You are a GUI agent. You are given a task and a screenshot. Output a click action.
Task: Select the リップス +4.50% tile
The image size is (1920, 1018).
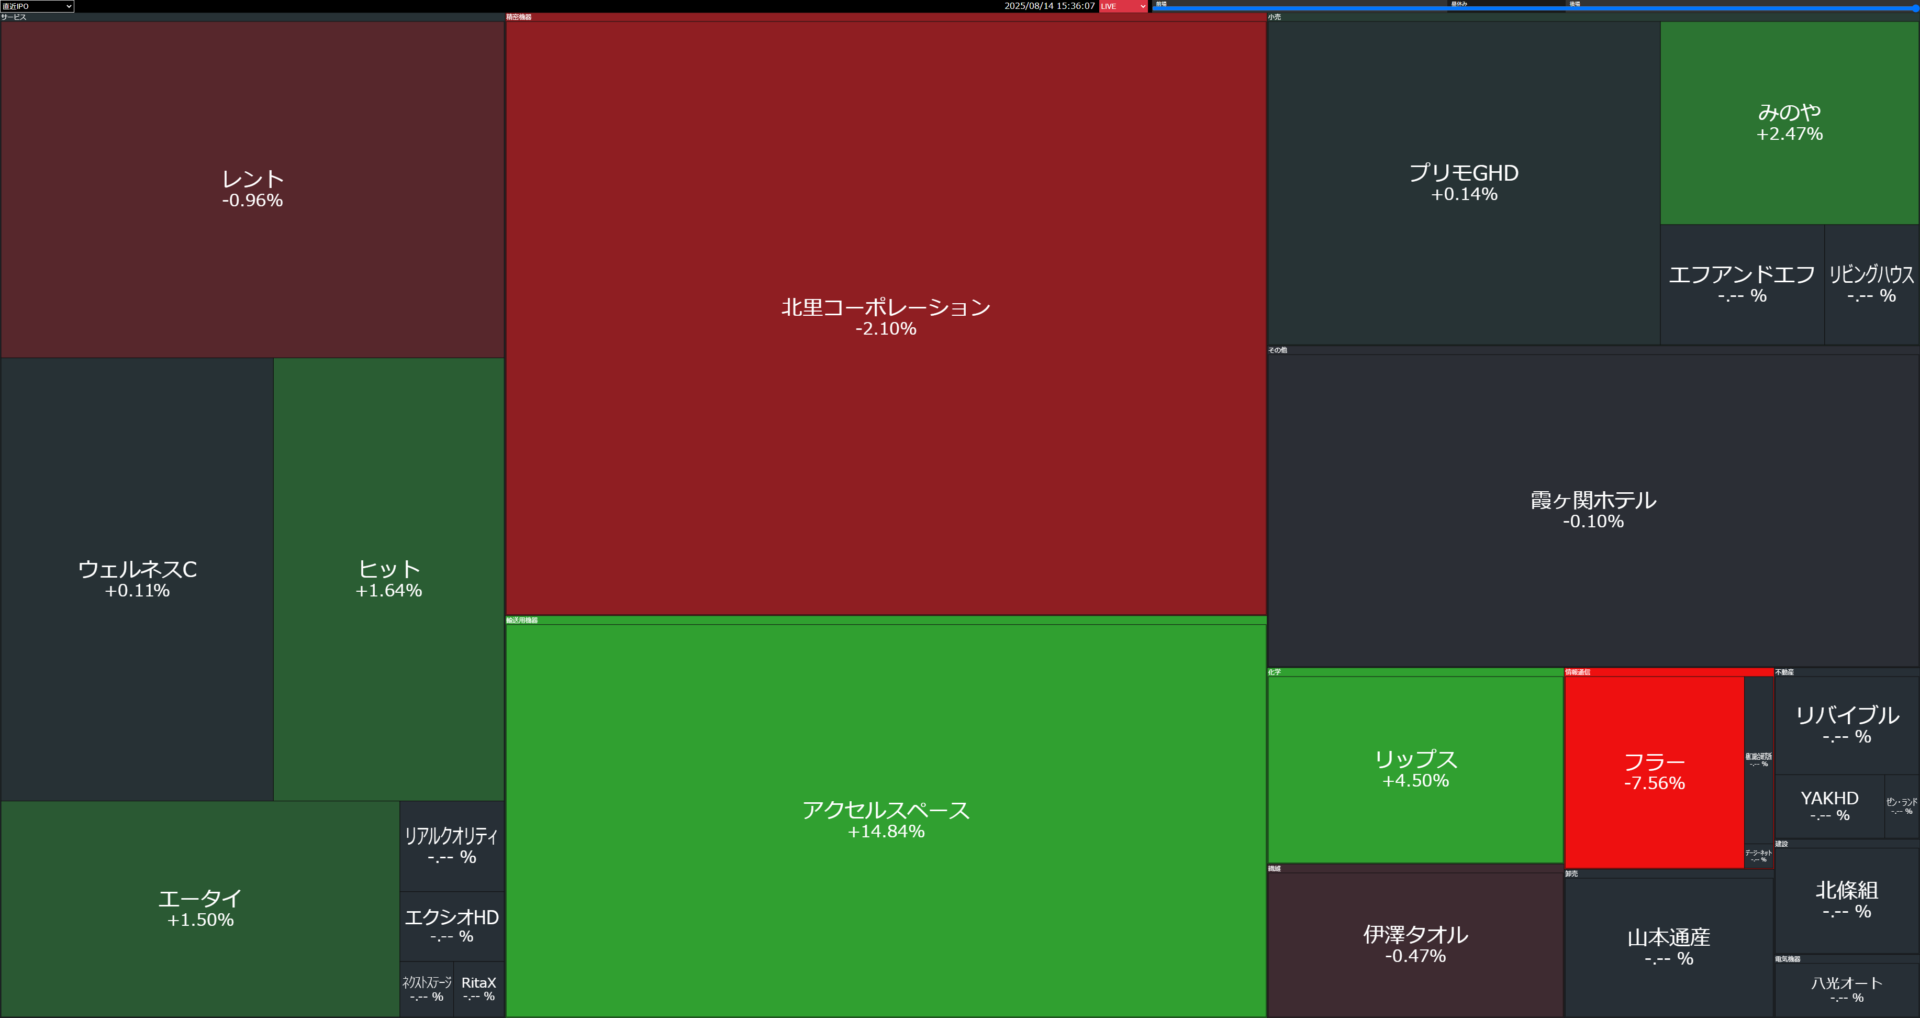[x=1415, y=769]
